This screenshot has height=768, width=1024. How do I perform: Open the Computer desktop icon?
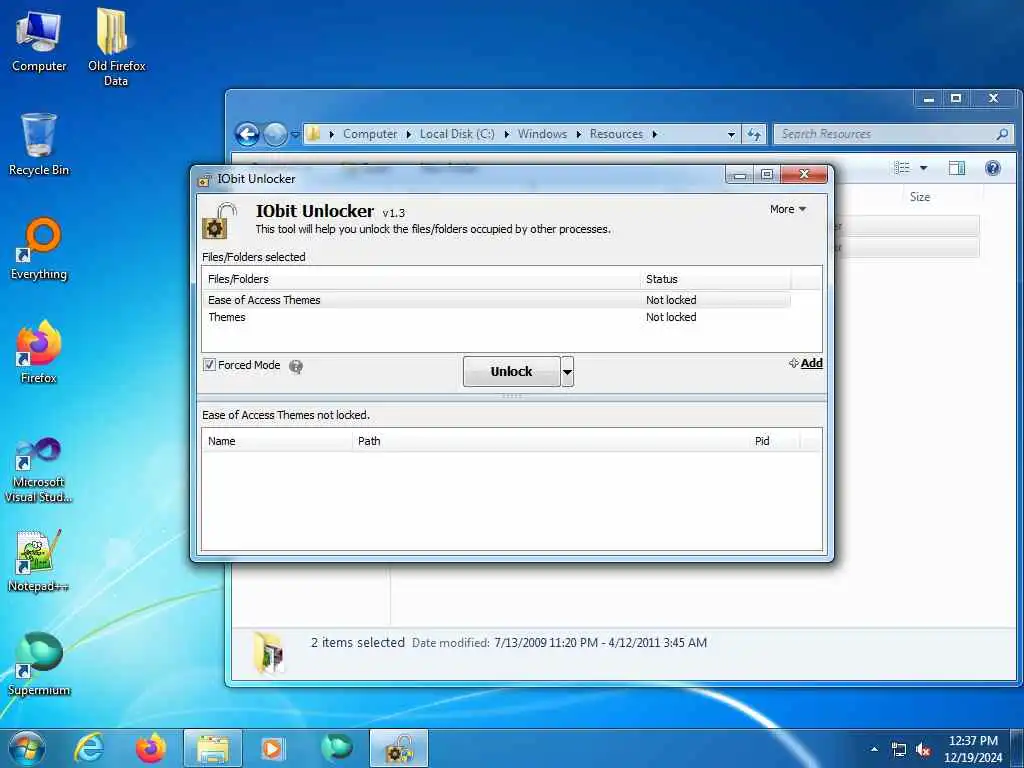pos(39,40)
